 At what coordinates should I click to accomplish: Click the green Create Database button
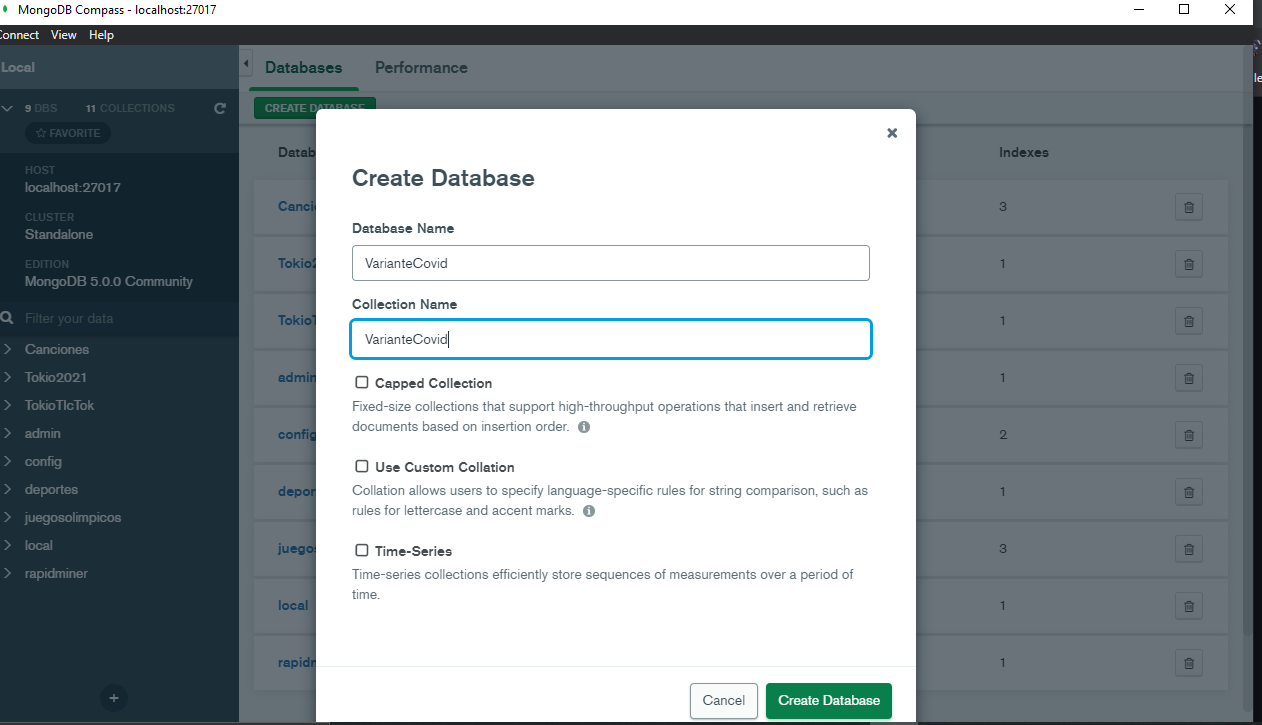[829, 700]
